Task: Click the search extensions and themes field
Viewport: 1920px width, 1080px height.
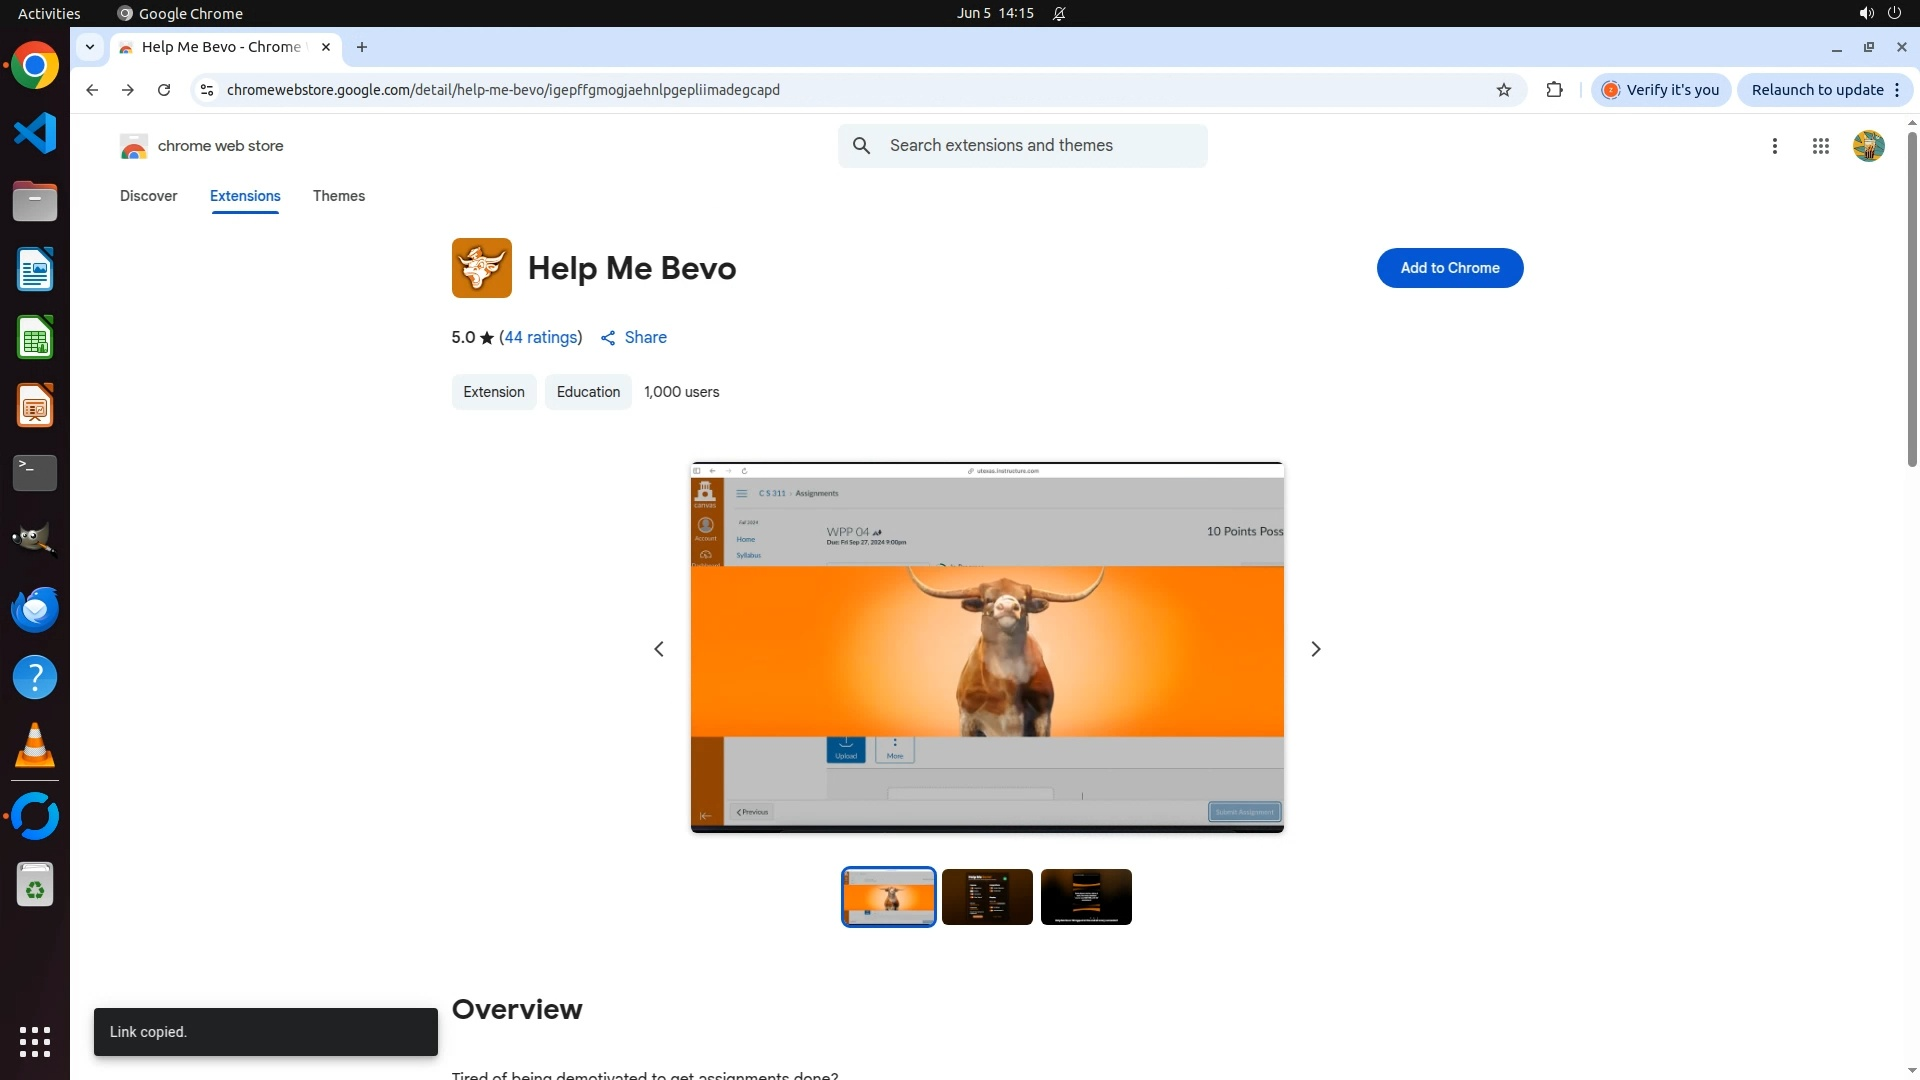Action: [x=1040, y=146]
